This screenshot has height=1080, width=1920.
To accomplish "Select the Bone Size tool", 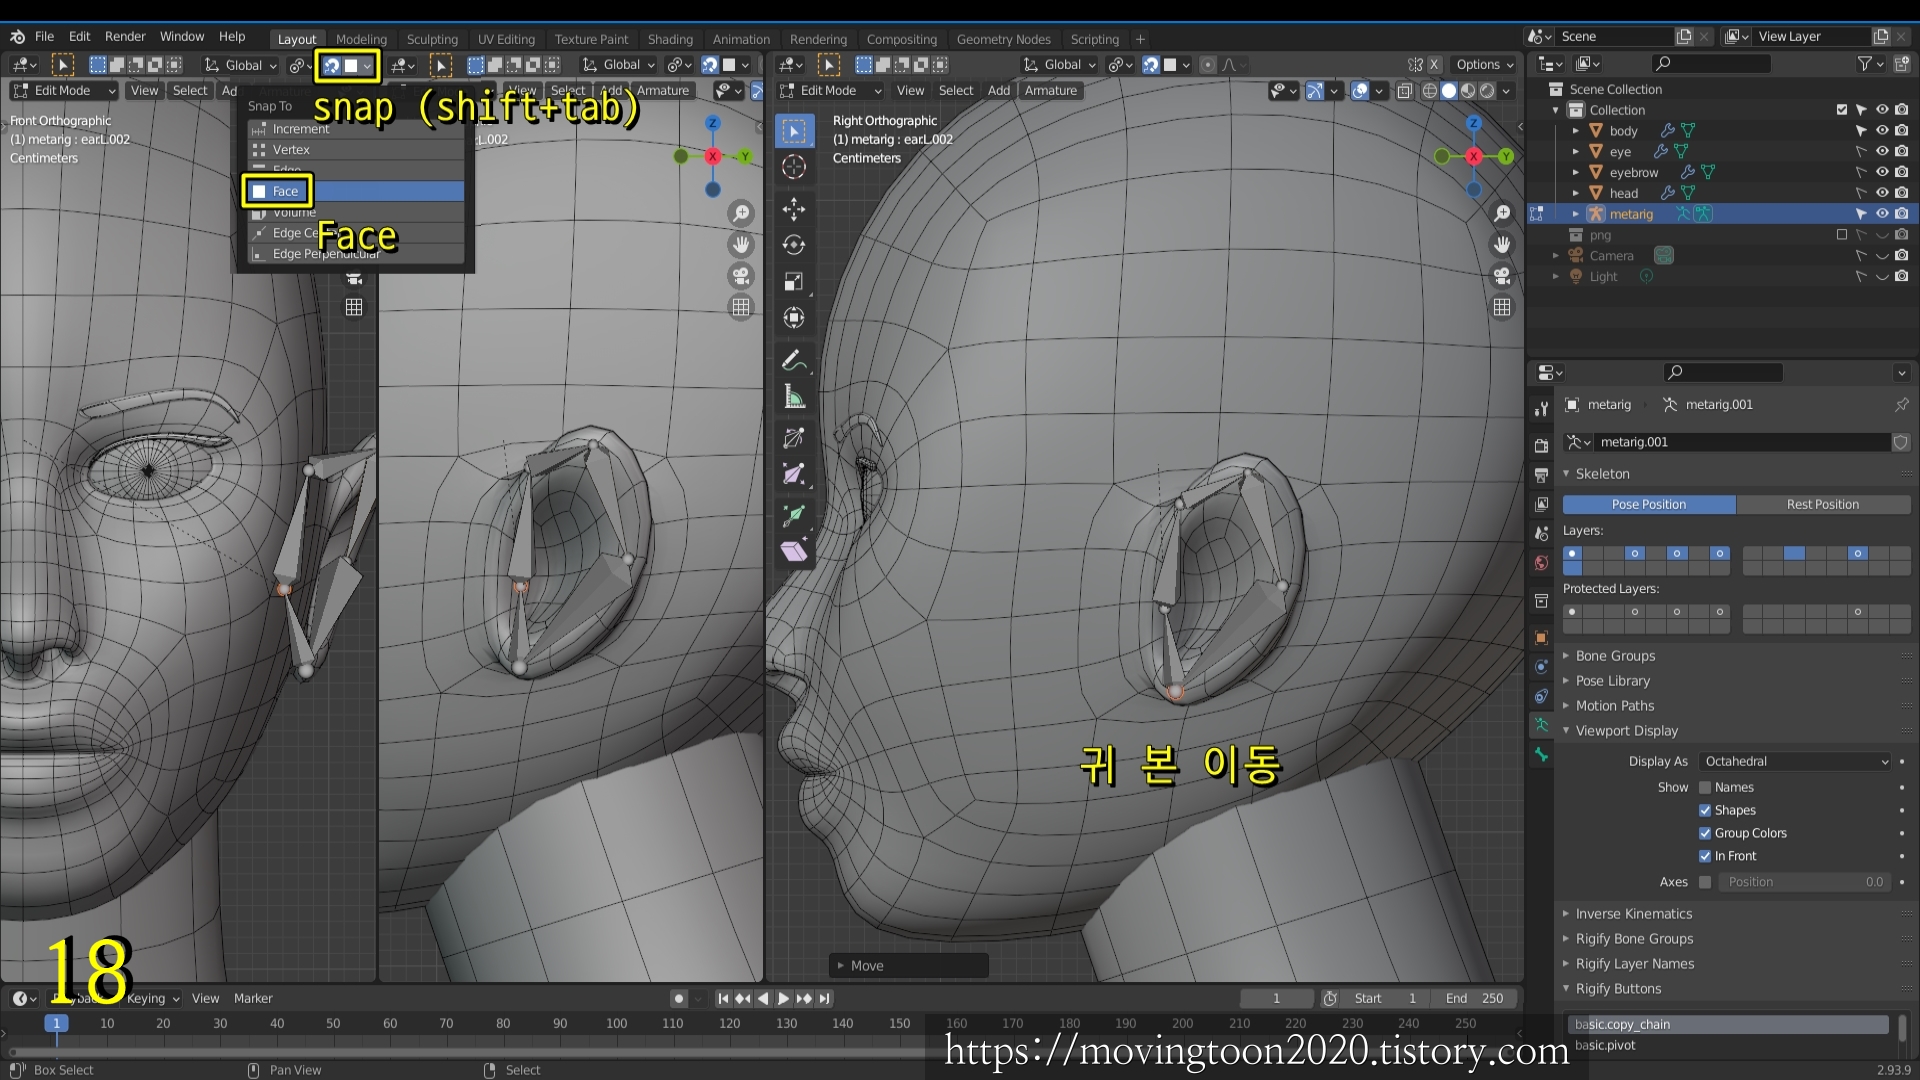I will pyautogui.click(x=794, y=474).
